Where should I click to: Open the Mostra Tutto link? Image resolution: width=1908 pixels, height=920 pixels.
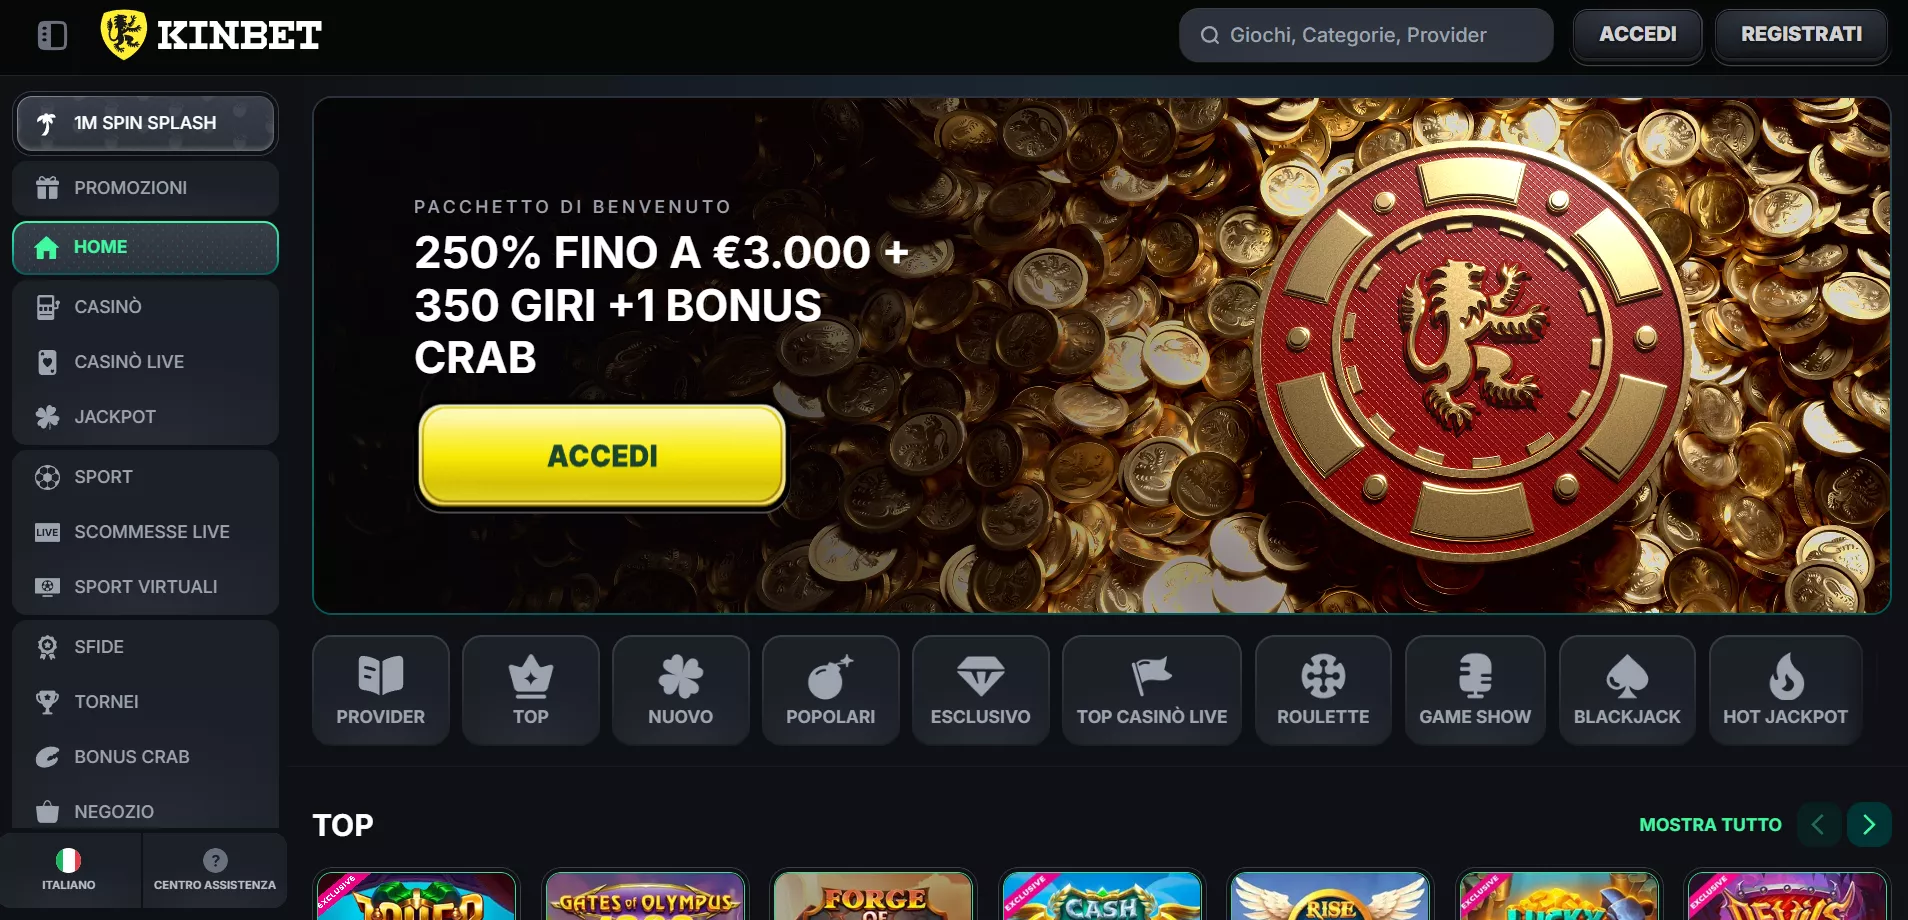(x=1710, y=825)
